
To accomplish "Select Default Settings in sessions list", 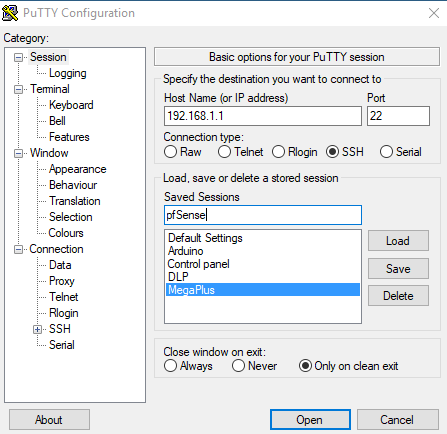I will click(205, 238).
